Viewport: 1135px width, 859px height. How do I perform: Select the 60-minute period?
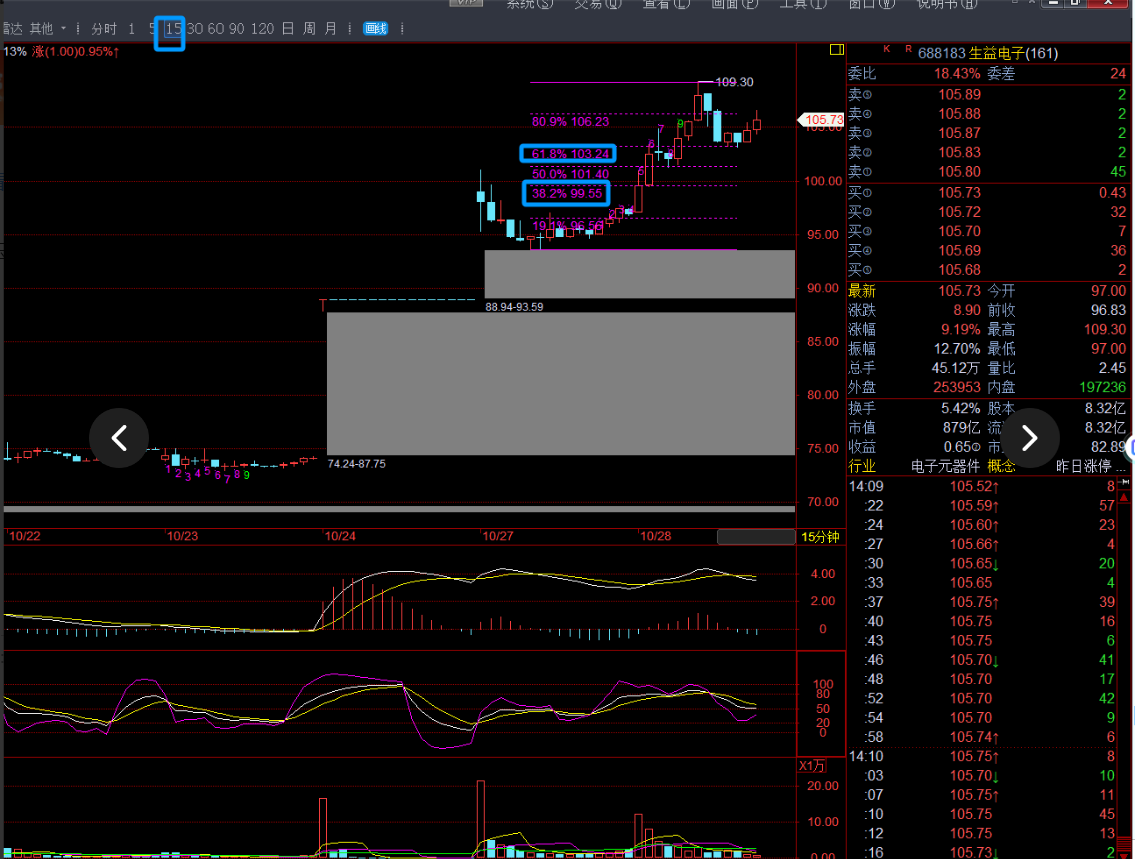[216, 29]
